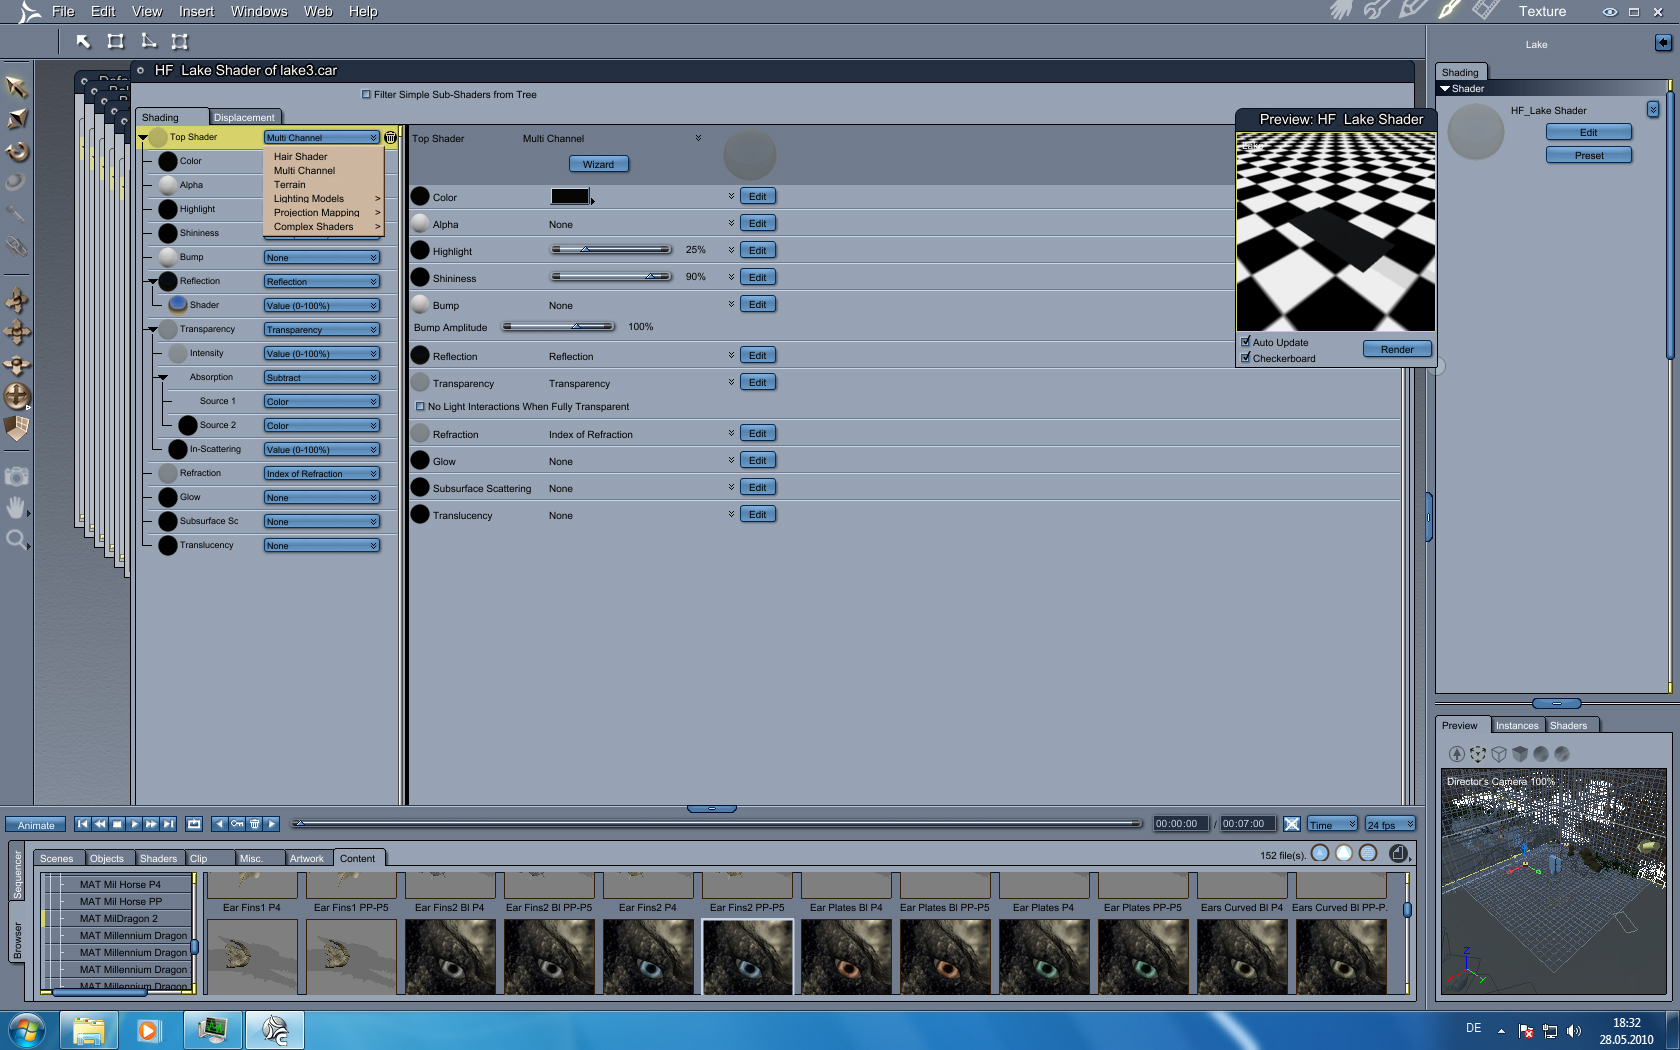Click the Windows Start button
The width and height of the screenshot is (1680, 1050).
(x=26, y=1029)
